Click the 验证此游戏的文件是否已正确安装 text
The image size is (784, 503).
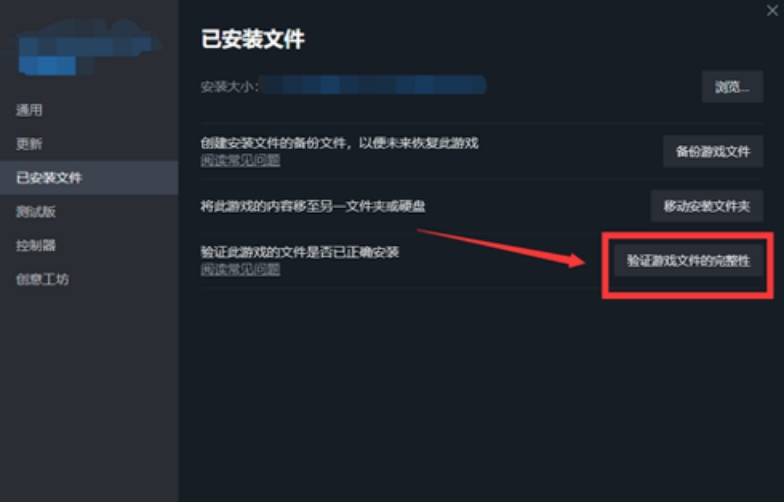pyautogui.click(x=300, y=252)
